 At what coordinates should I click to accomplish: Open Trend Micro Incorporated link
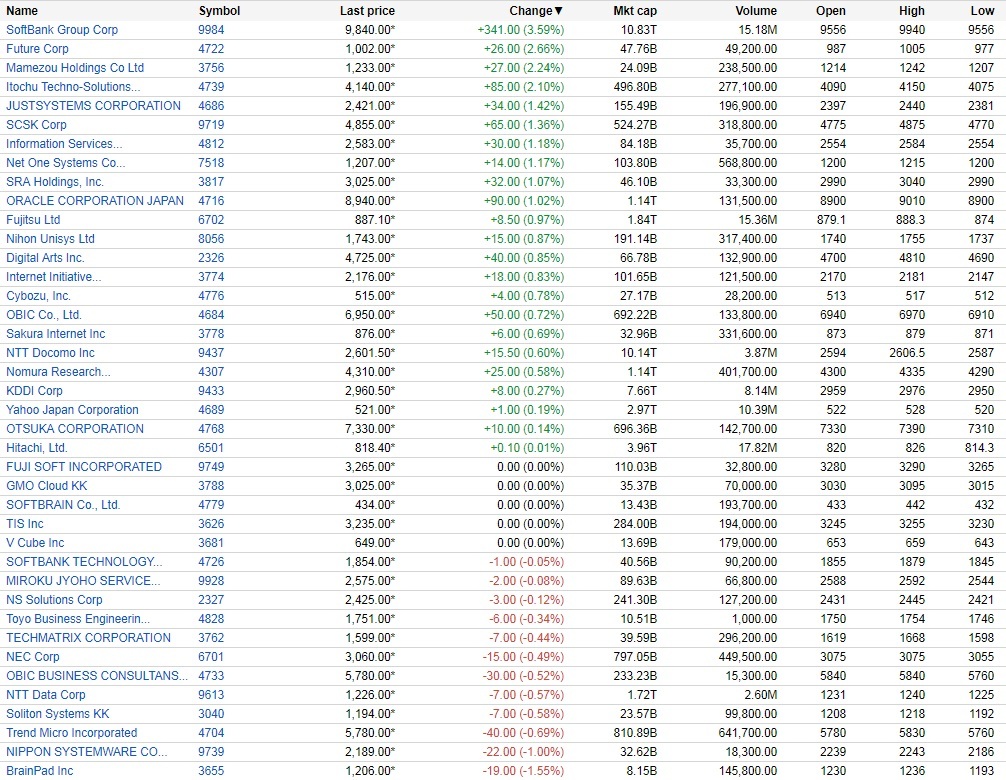(x=72, y=733)
